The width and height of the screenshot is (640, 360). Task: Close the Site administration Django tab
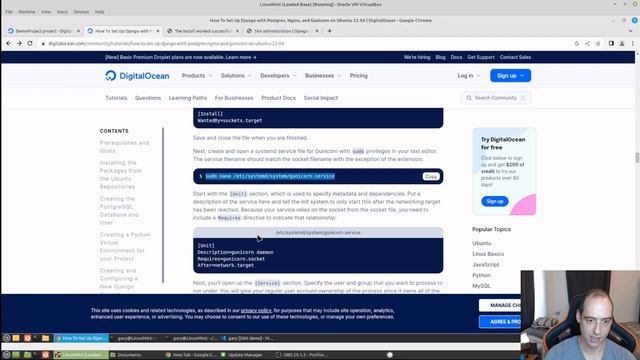point(317,31)
